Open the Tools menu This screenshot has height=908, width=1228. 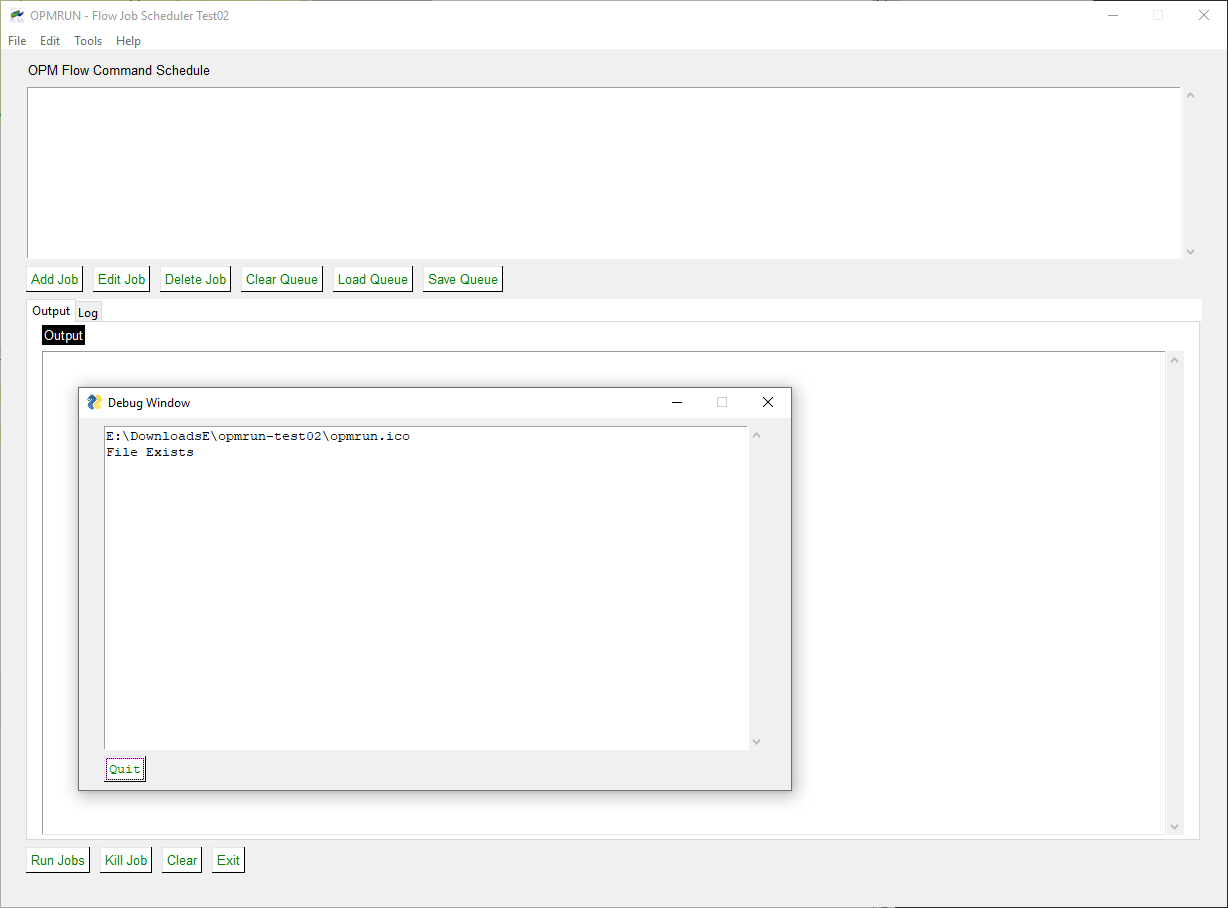click(x=88, y=41)
